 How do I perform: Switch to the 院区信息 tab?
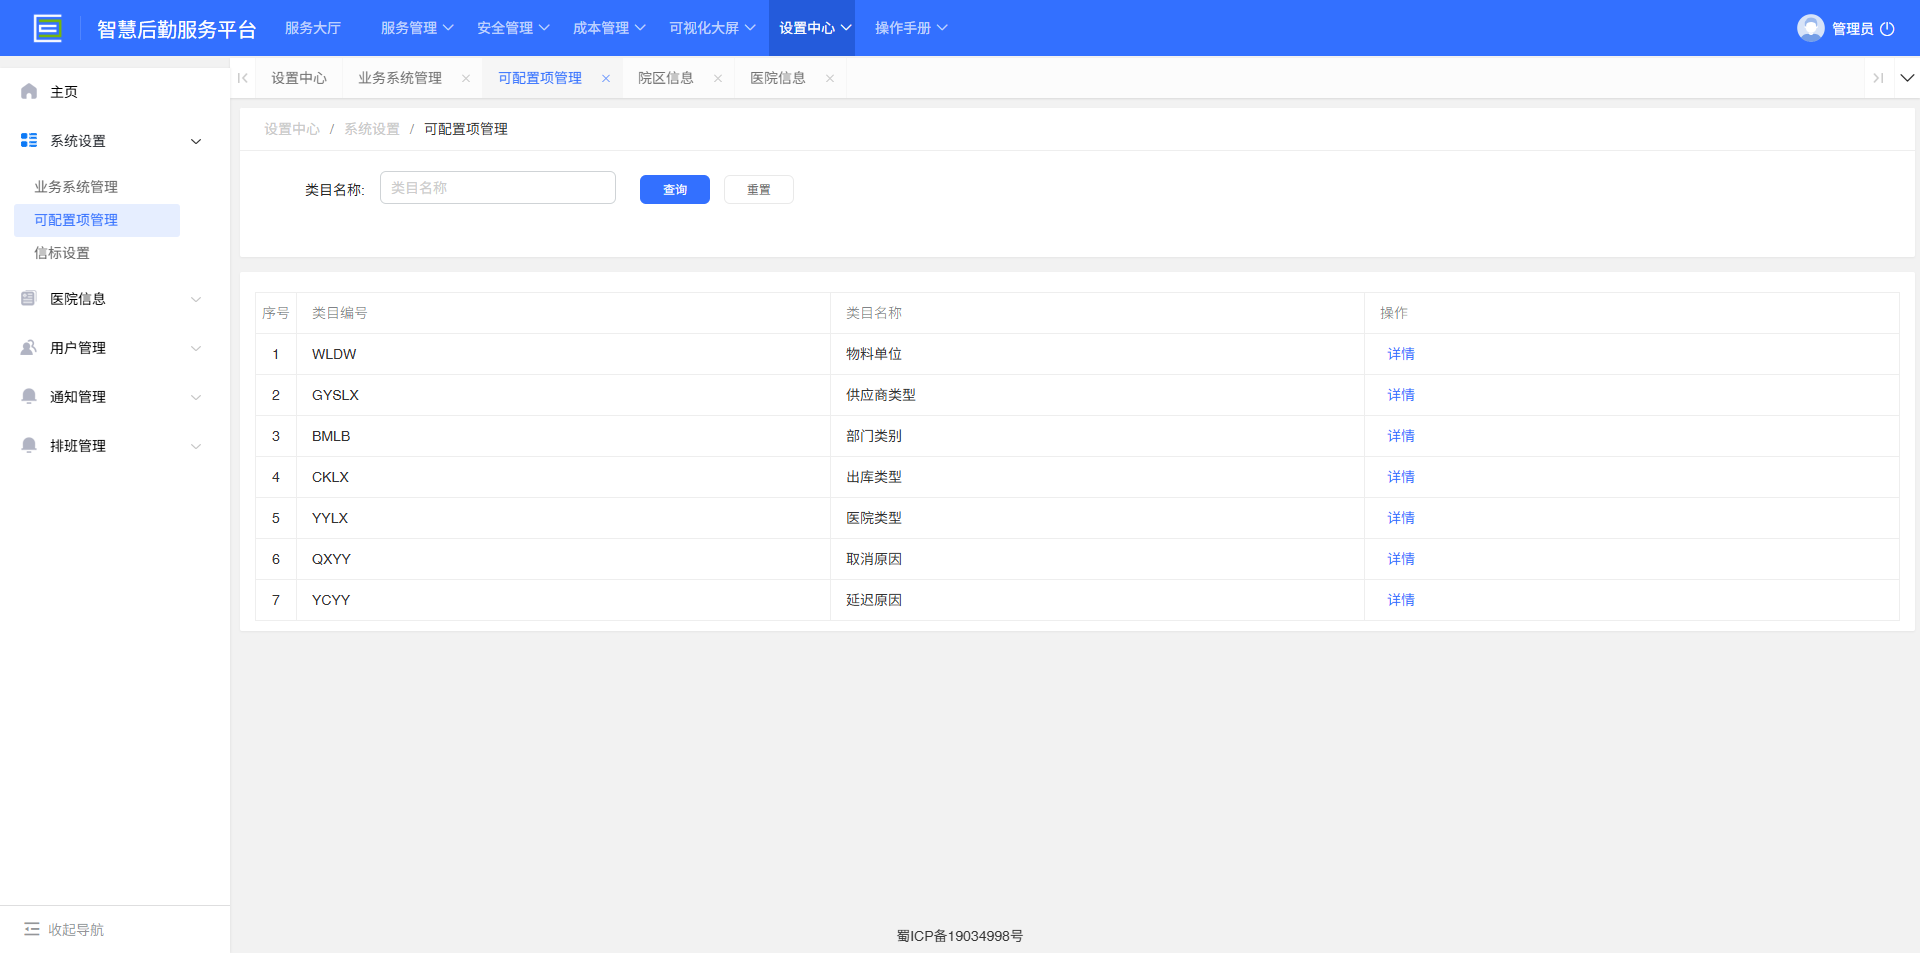tap(666, 78)
